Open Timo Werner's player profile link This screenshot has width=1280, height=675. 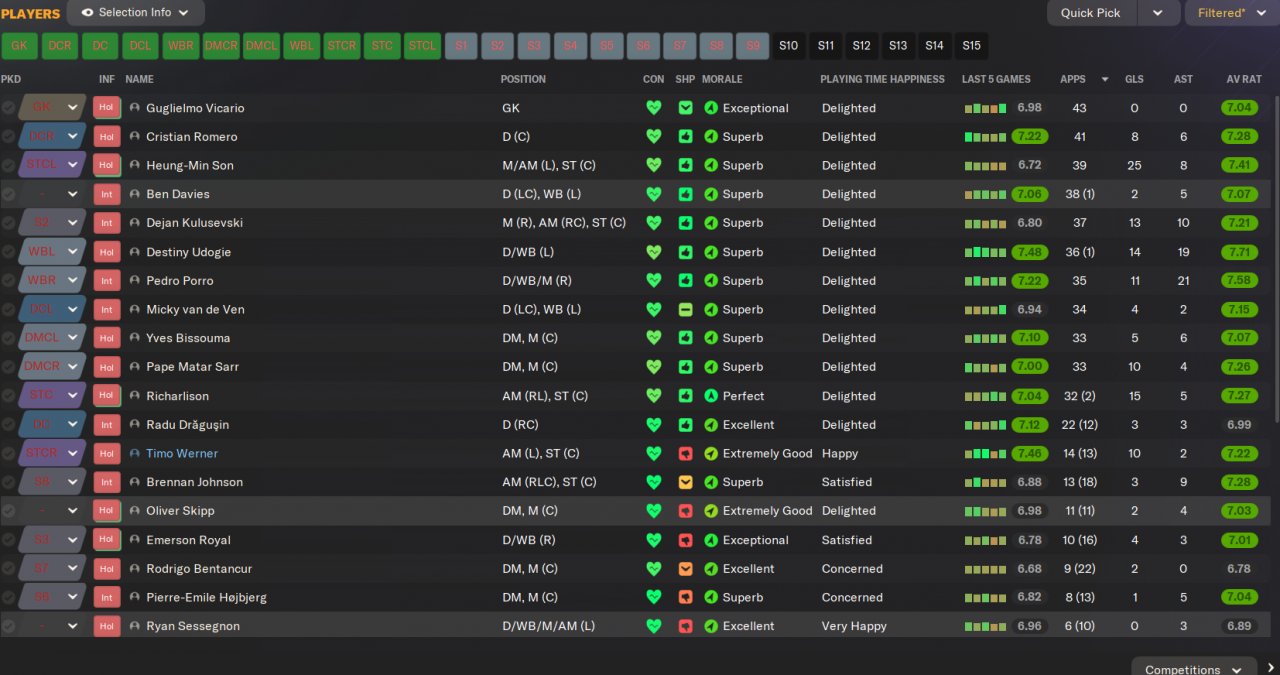pos(182,453)
